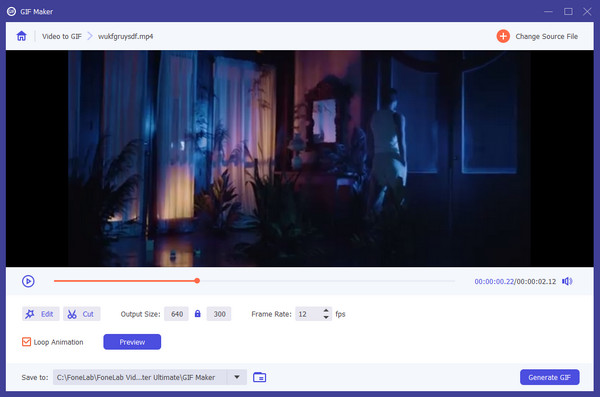The image size is (600, 397).
Task: Click the output height field 300
Action: click(219, 314)
